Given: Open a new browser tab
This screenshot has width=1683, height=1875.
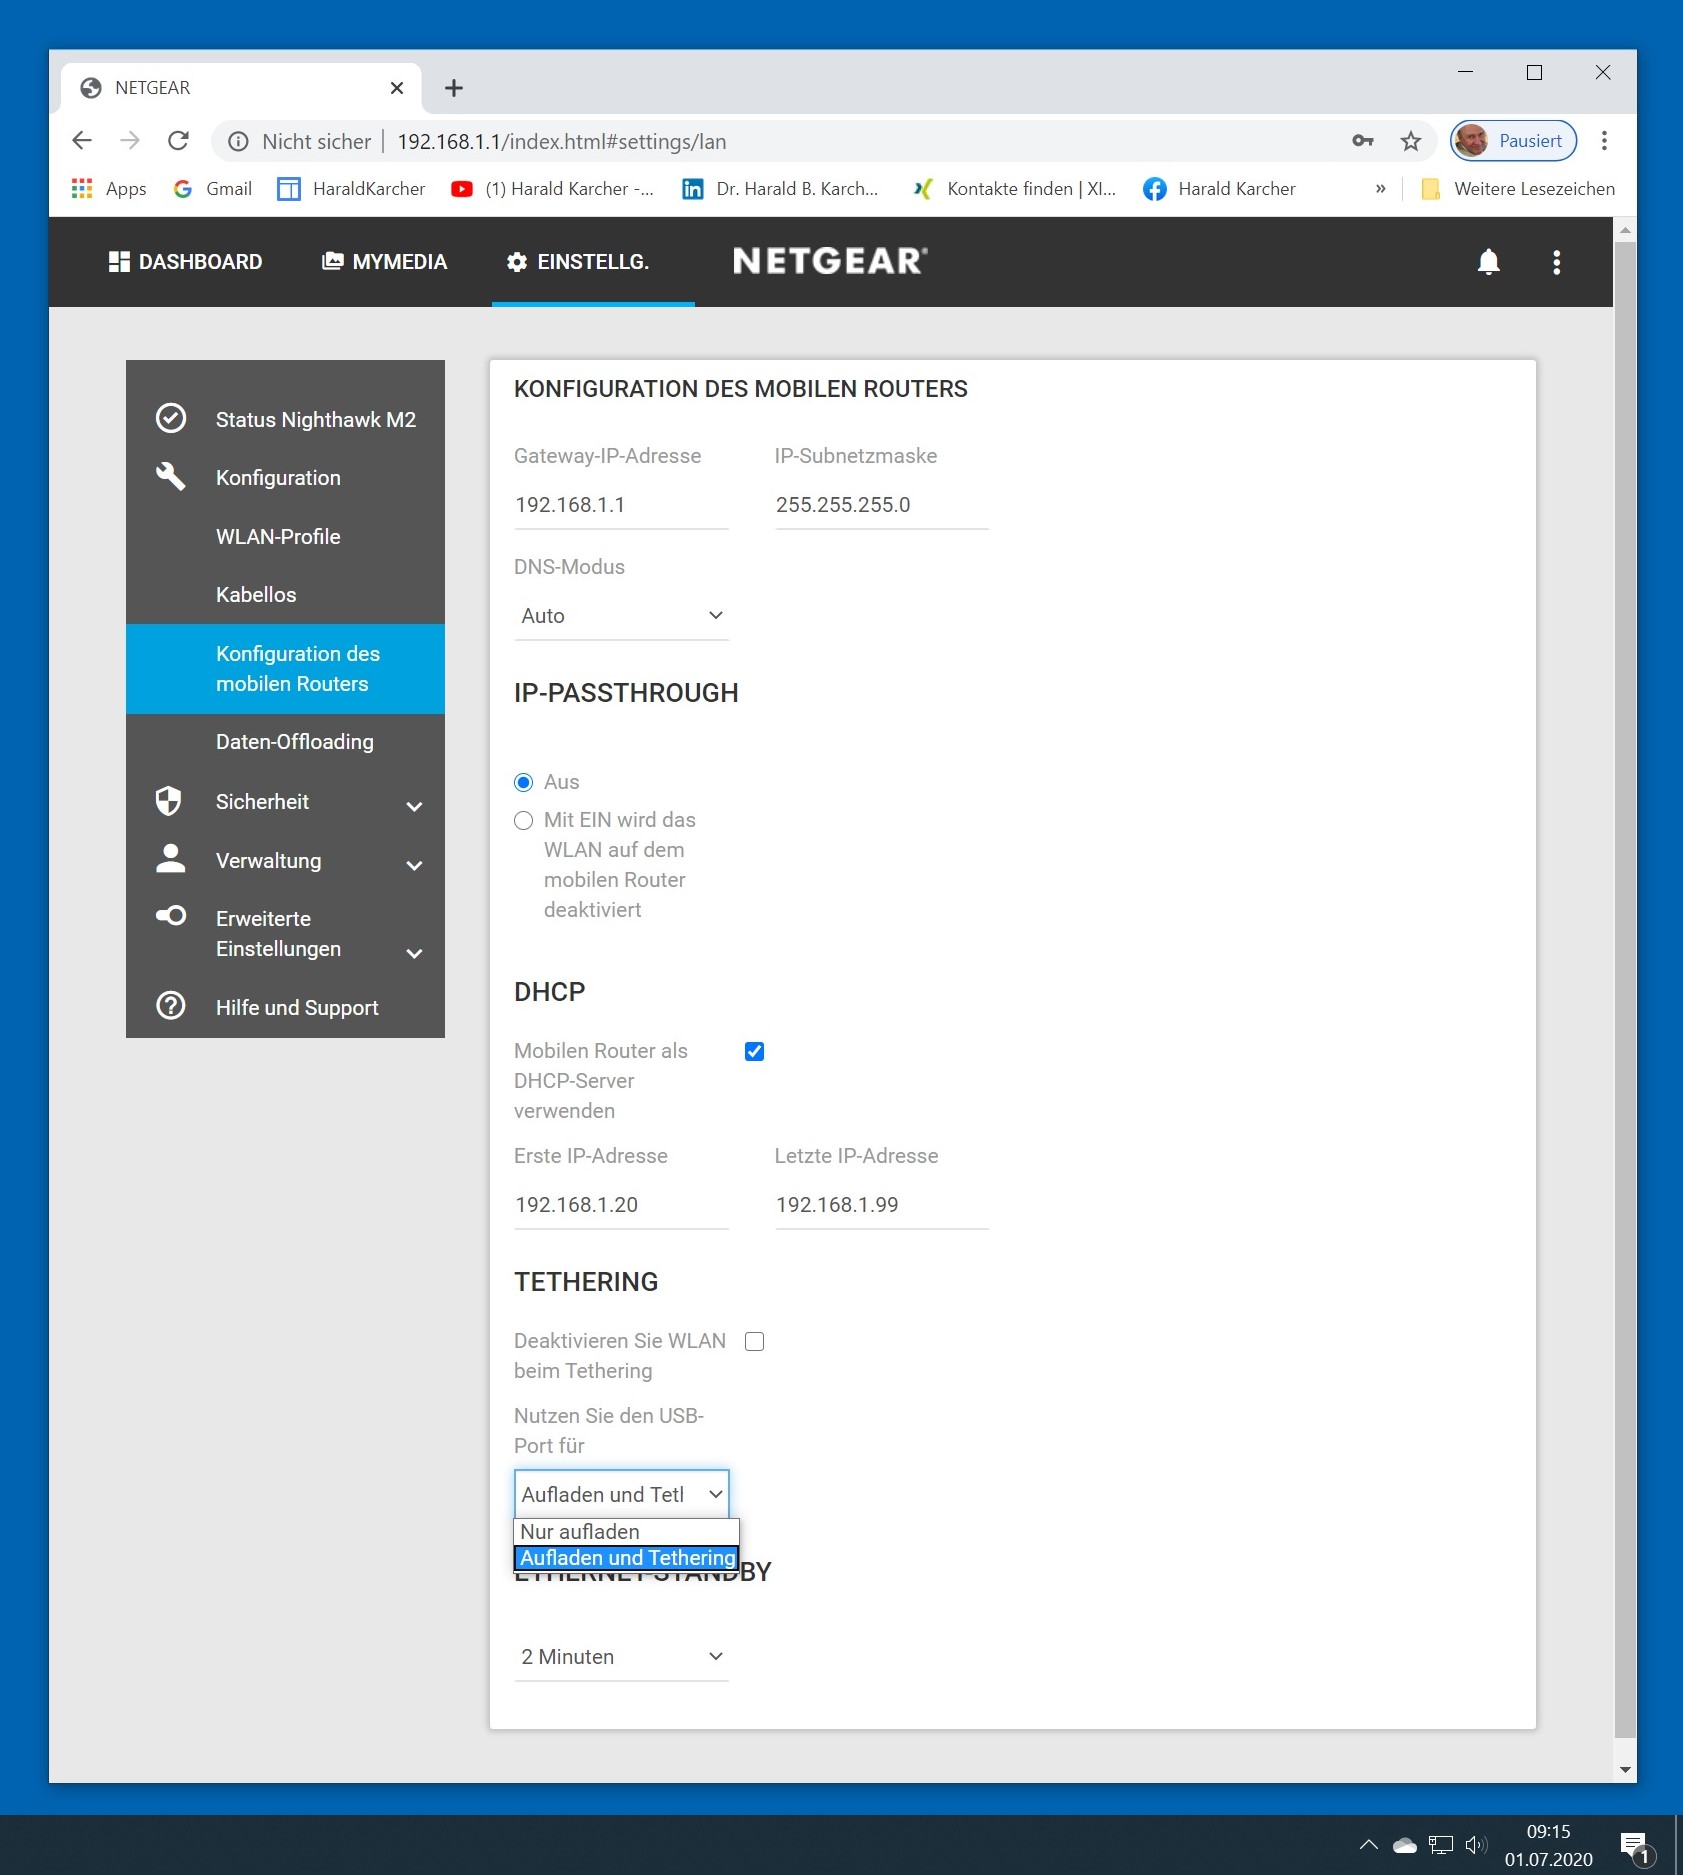Looking at the screenshot, I should [x=454, y=88].
